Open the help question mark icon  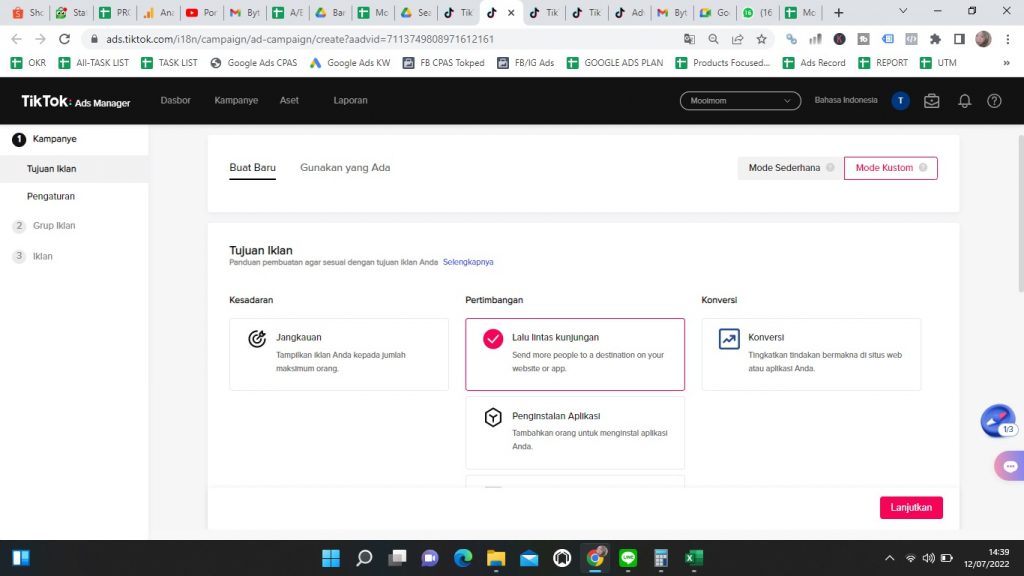click(994, 101)
